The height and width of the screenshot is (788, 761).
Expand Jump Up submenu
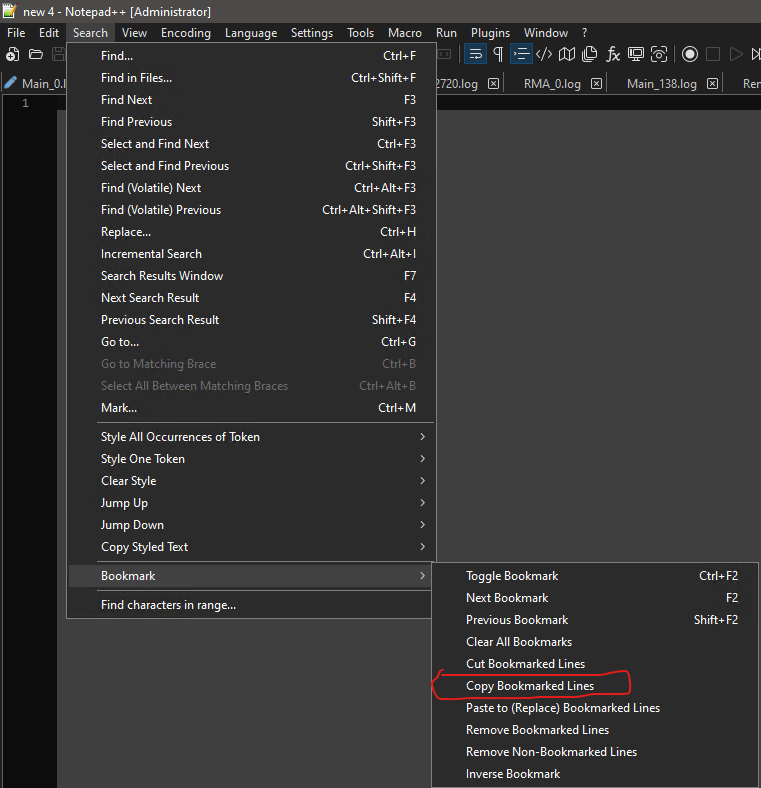251,503
